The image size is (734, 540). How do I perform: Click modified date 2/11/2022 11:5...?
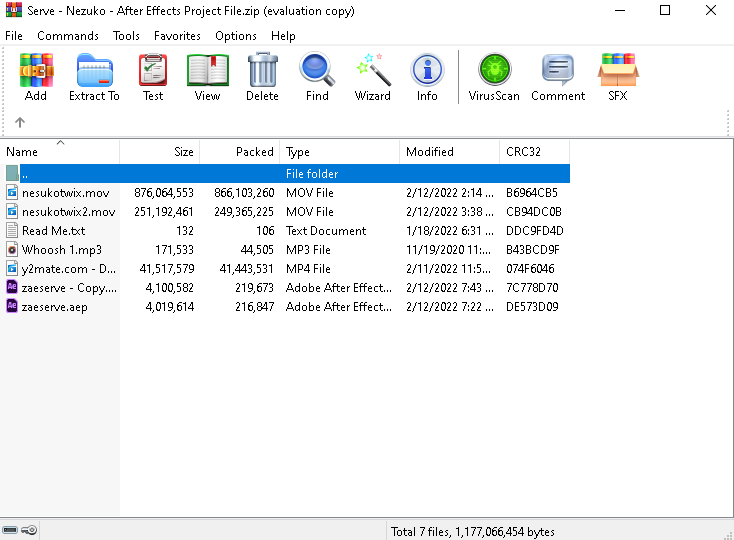pos(450,269)
